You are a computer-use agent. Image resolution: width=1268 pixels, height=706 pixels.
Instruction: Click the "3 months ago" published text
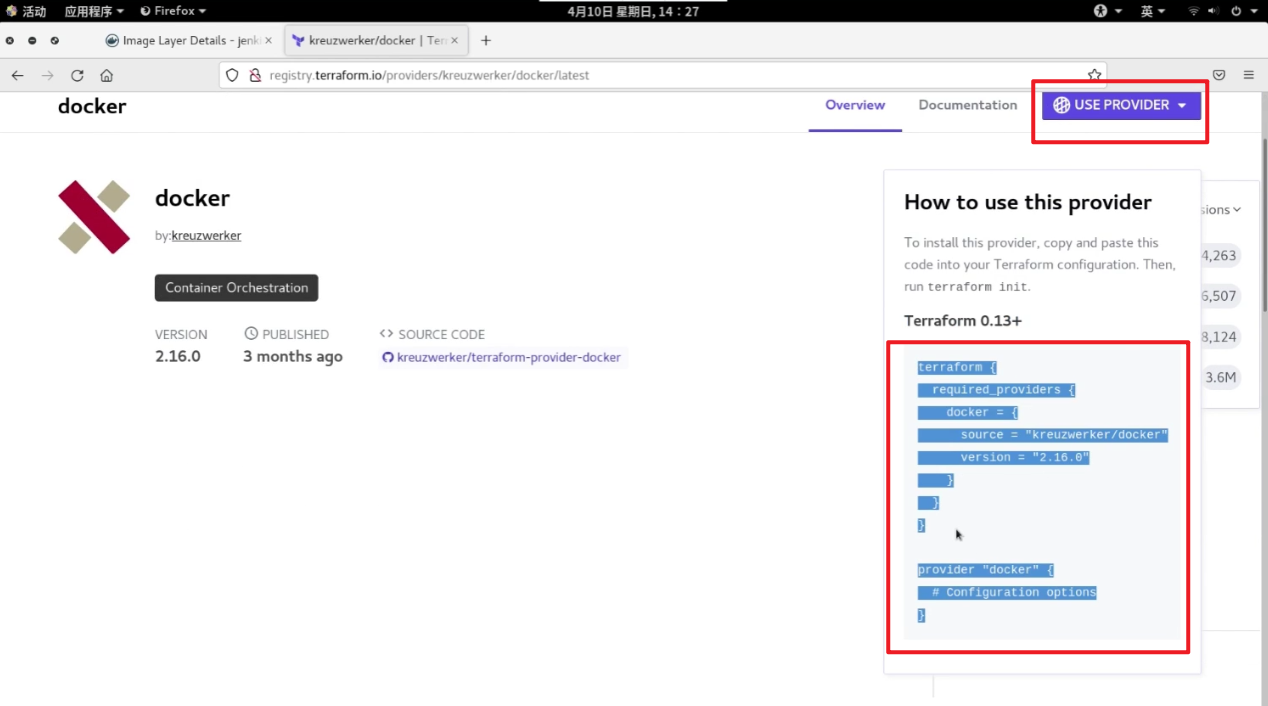point(293,357)
